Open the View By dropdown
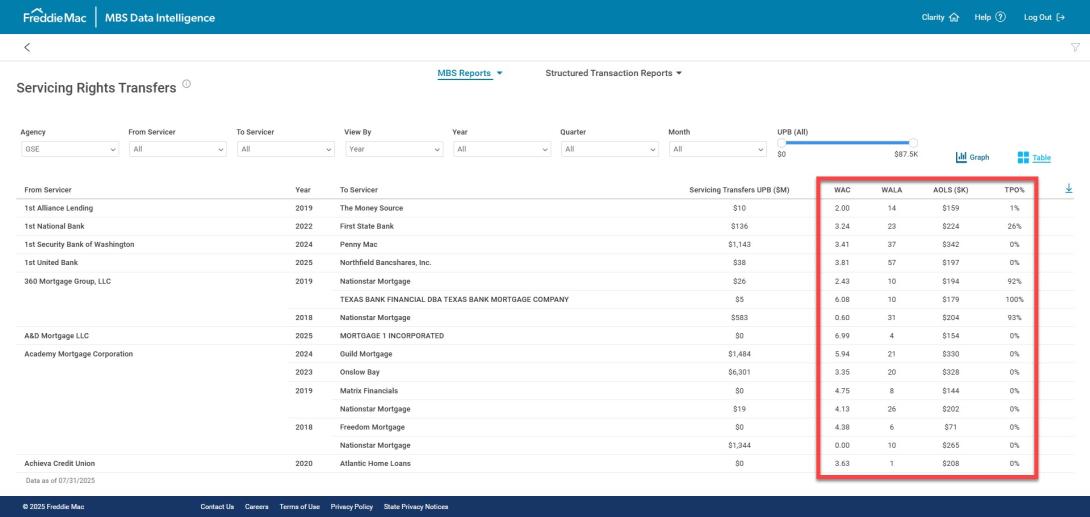 (x=394, y=149)
